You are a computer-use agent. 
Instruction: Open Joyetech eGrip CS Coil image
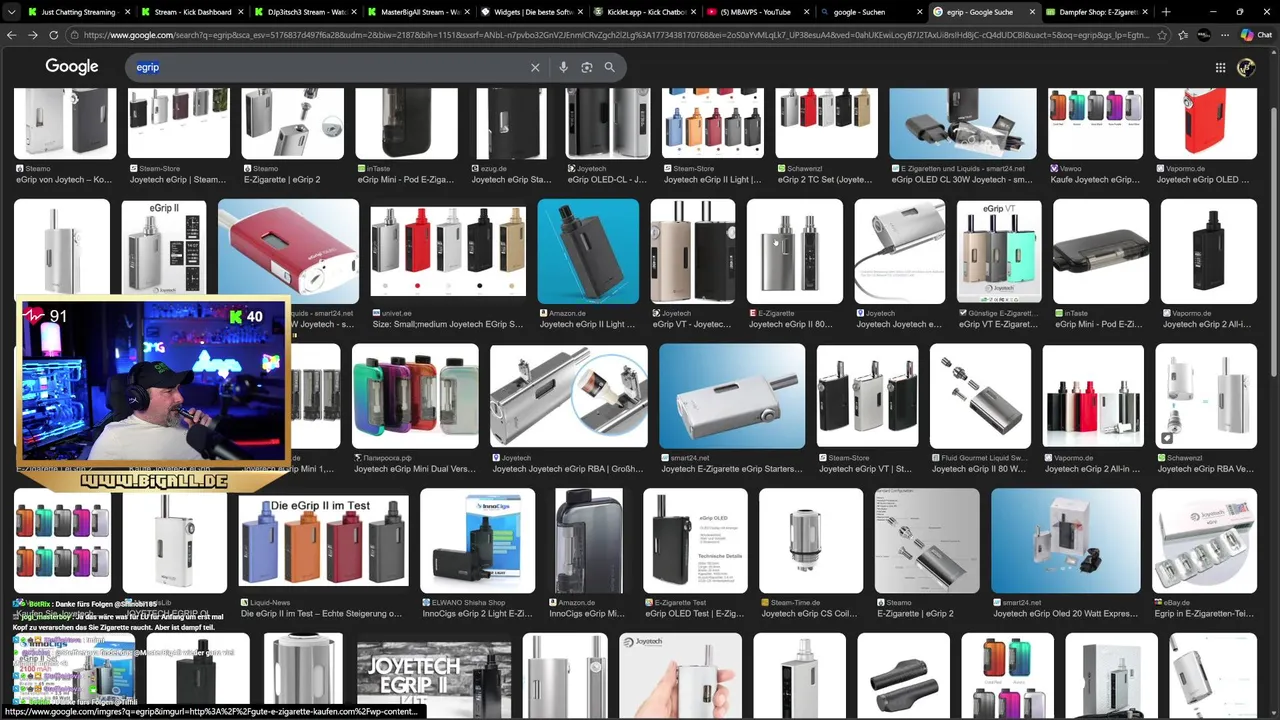coord(810,541)
